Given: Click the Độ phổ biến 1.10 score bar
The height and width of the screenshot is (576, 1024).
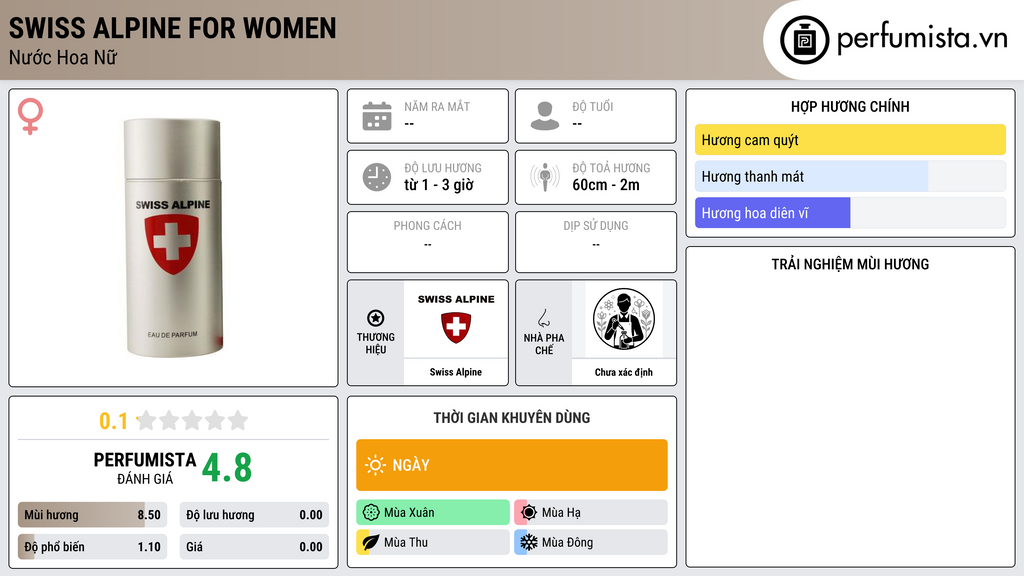Looking at the screenshot, I should point(92,547).
